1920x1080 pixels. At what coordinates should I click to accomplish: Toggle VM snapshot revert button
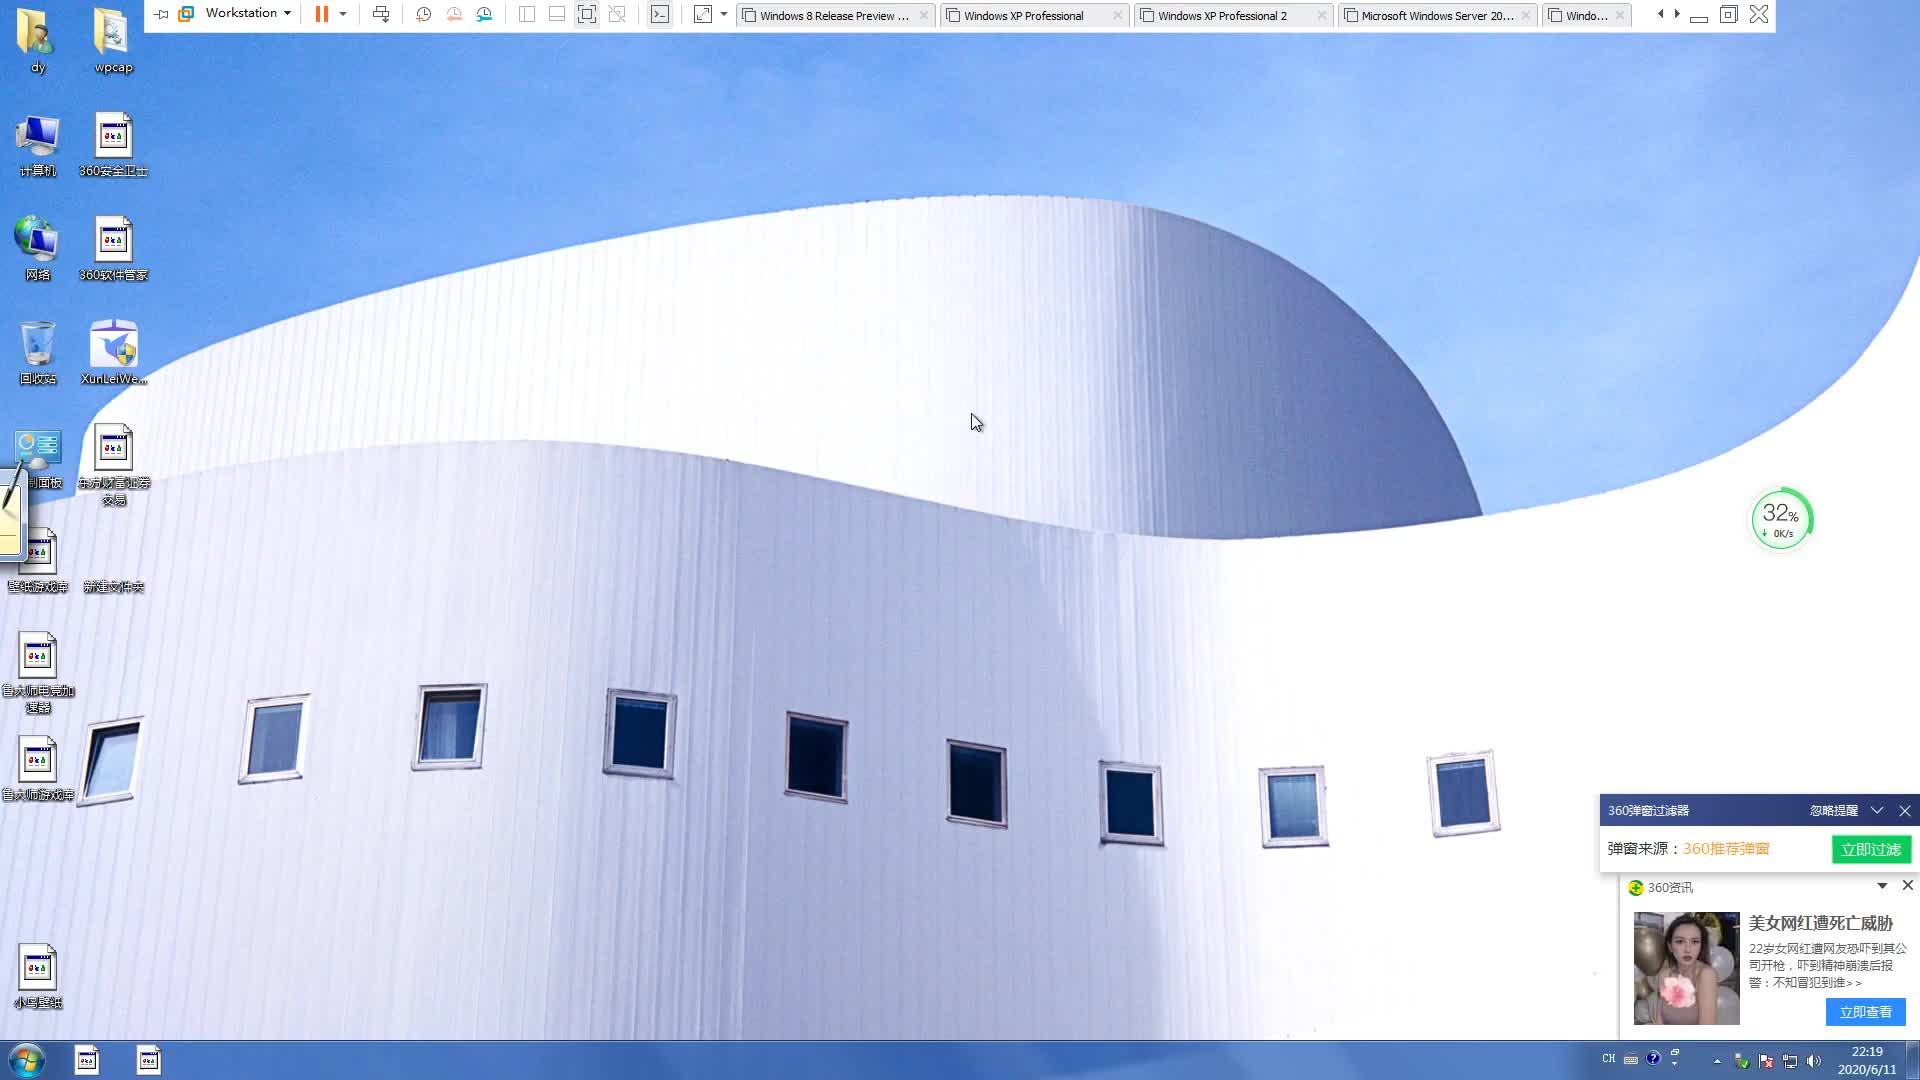[x=454, y=15]
